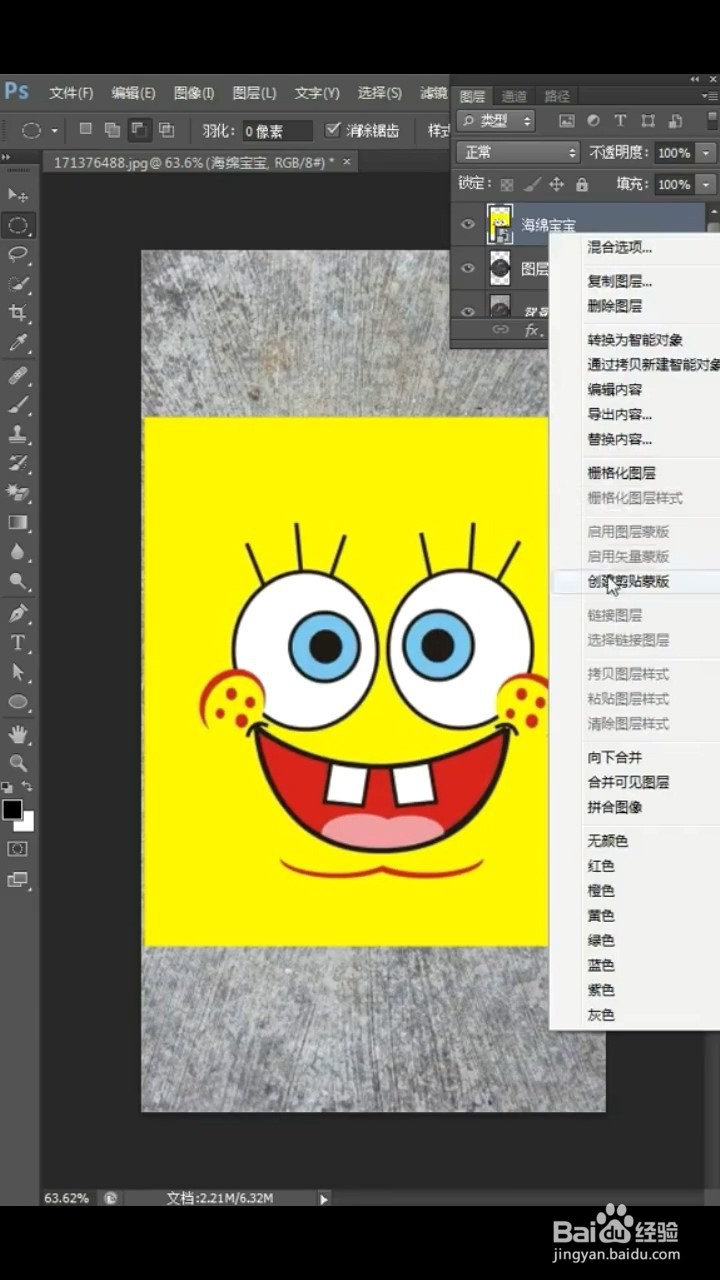Select the Gradient tool

click(x=18, y=522)
